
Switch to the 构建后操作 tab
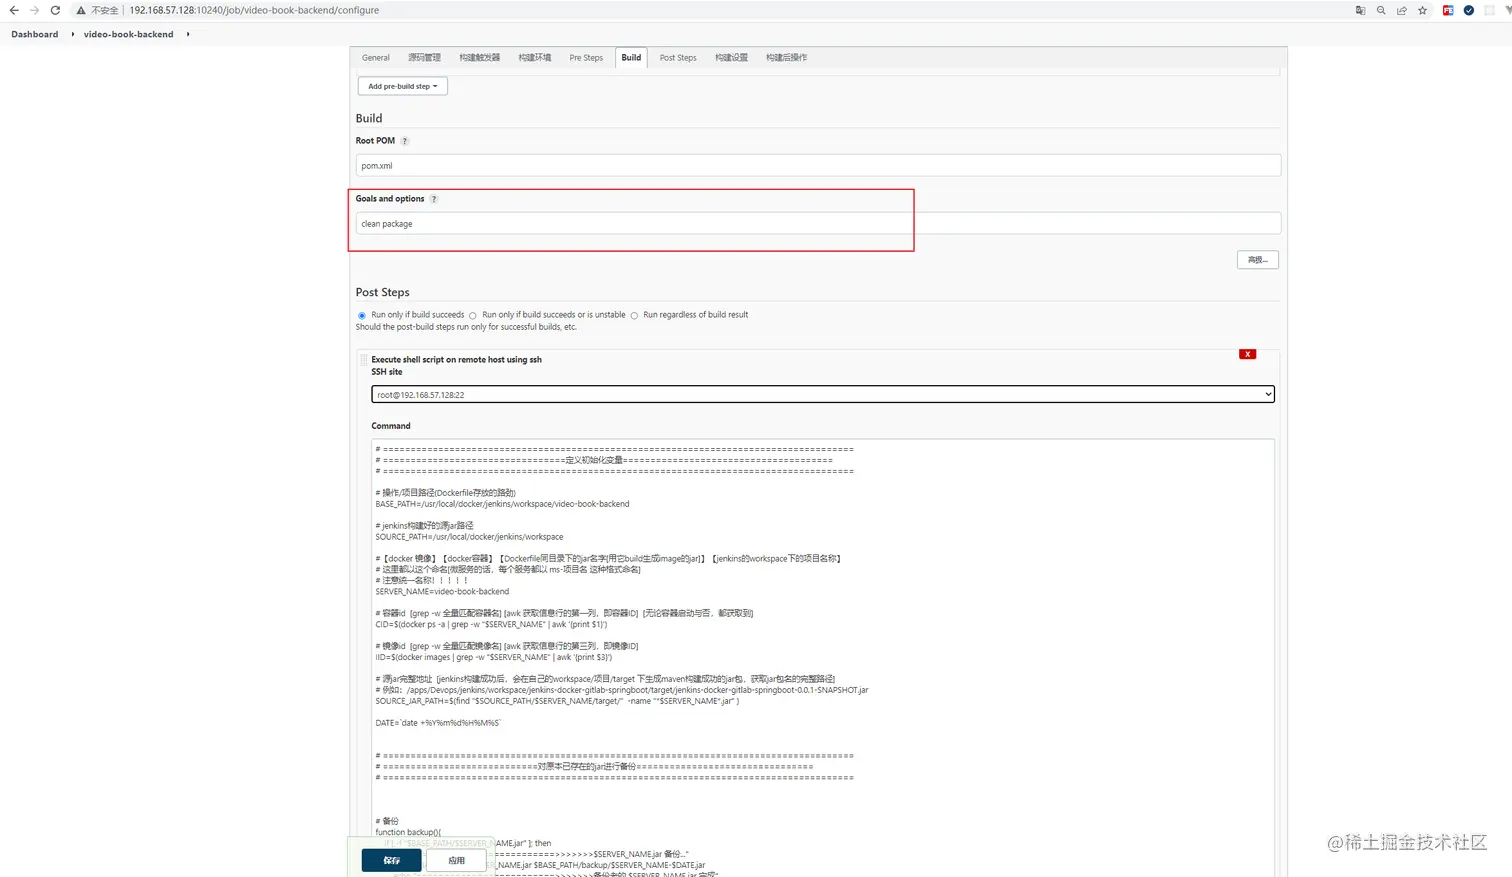click(787, 58)
